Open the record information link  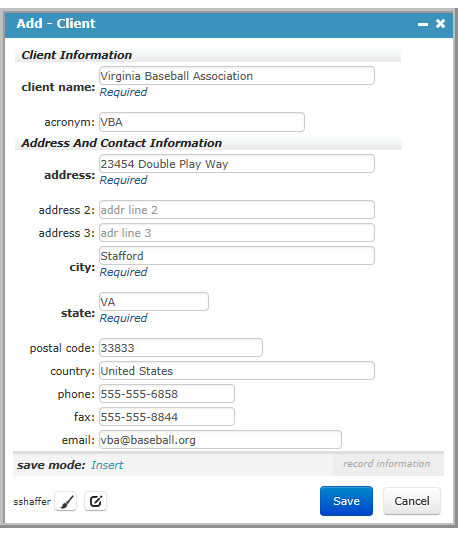click(x=387, y=464)
